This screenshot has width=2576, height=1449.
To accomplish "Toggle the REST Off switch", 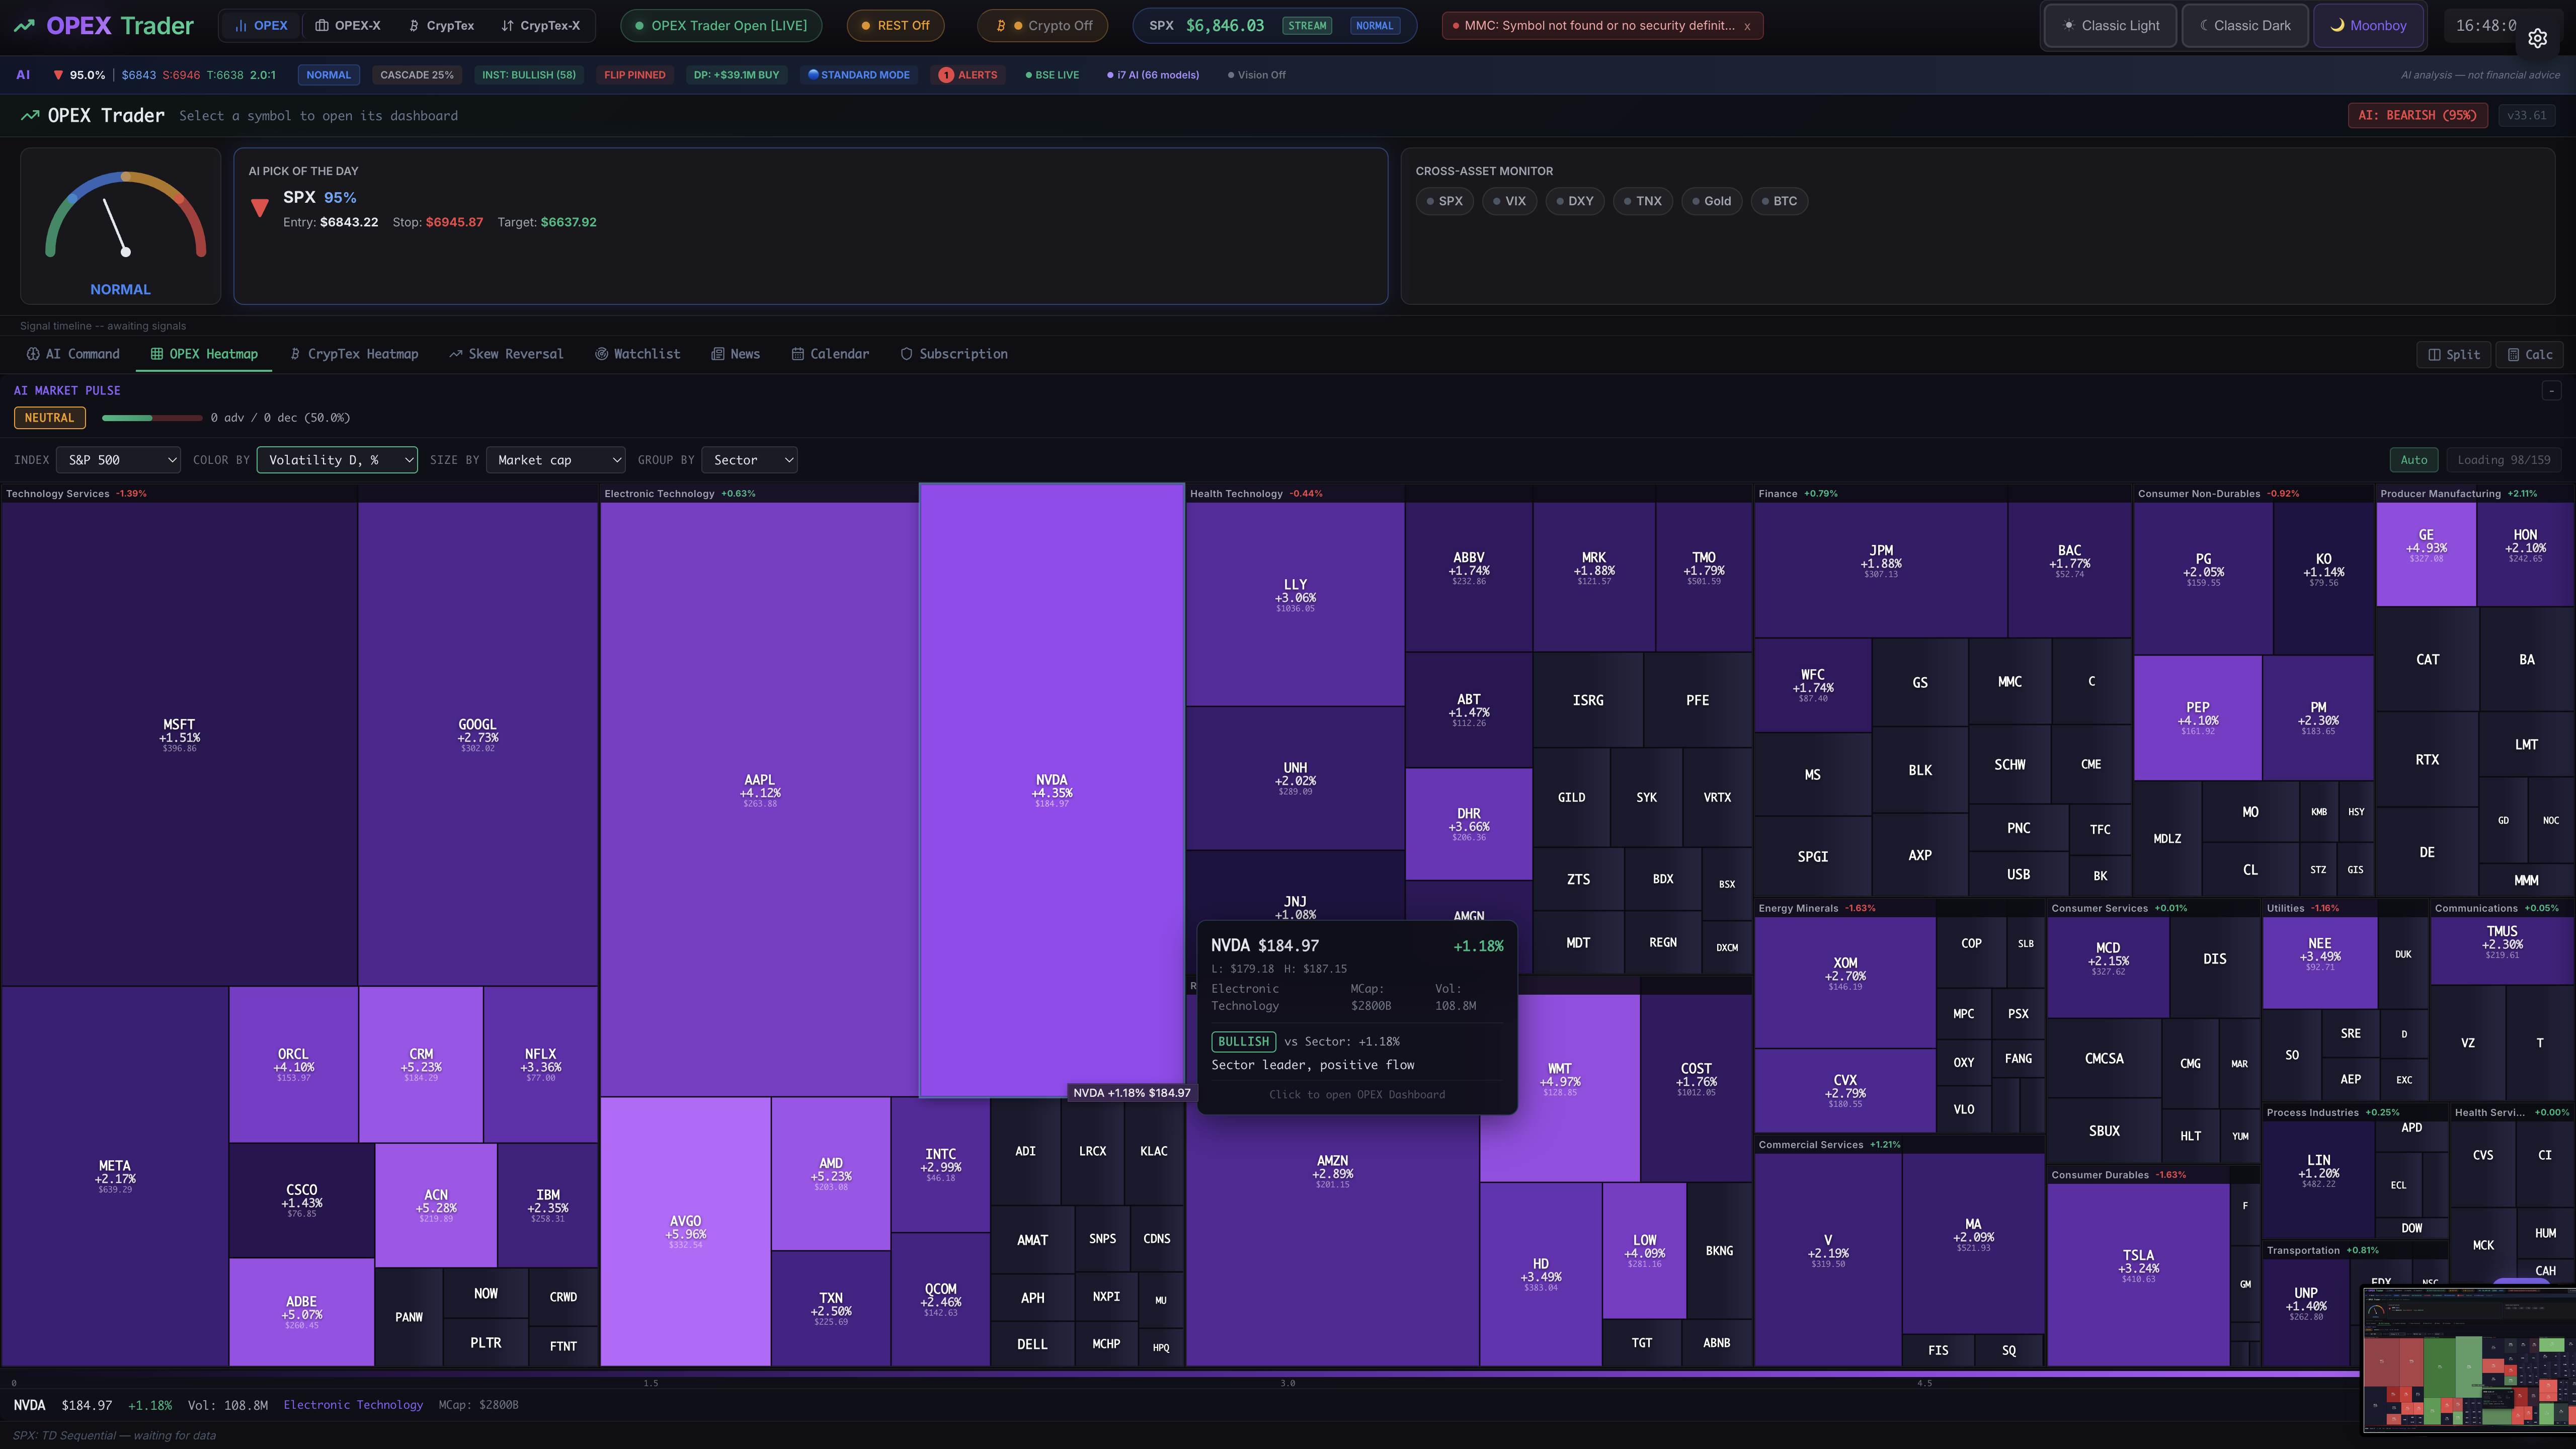I will tap(895, 26).
